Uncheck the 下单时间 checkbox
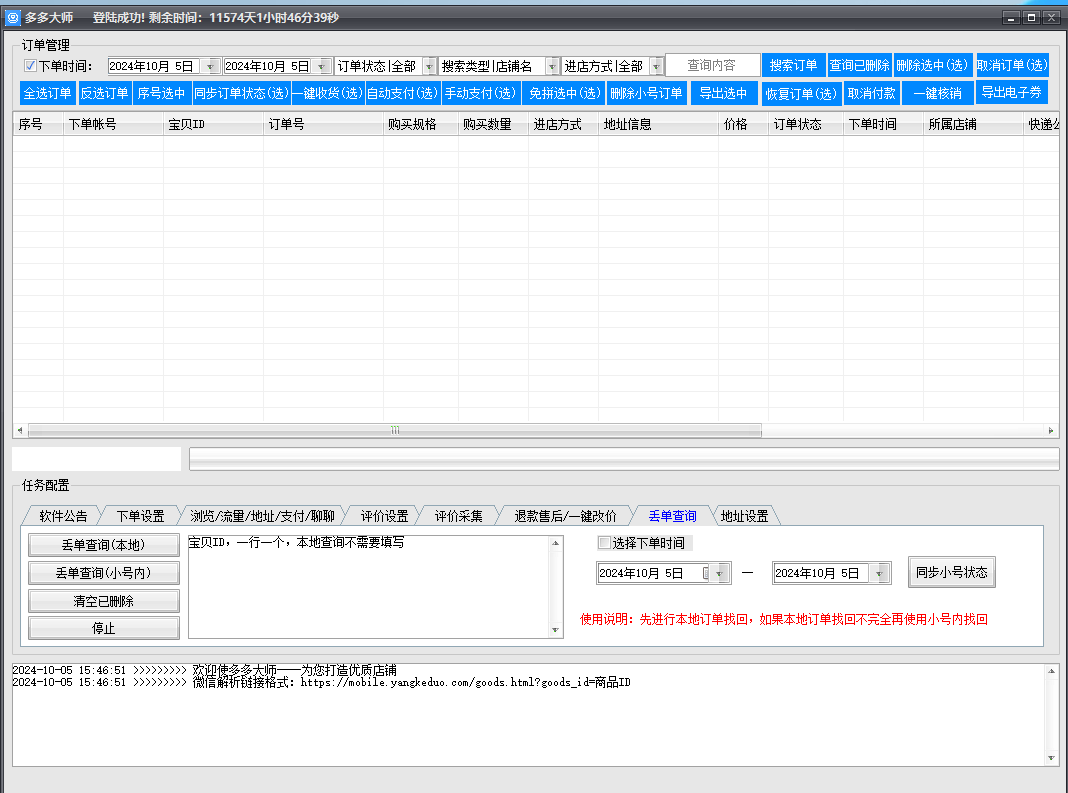This screenshot has height=793, width=1068. point(31,66)
